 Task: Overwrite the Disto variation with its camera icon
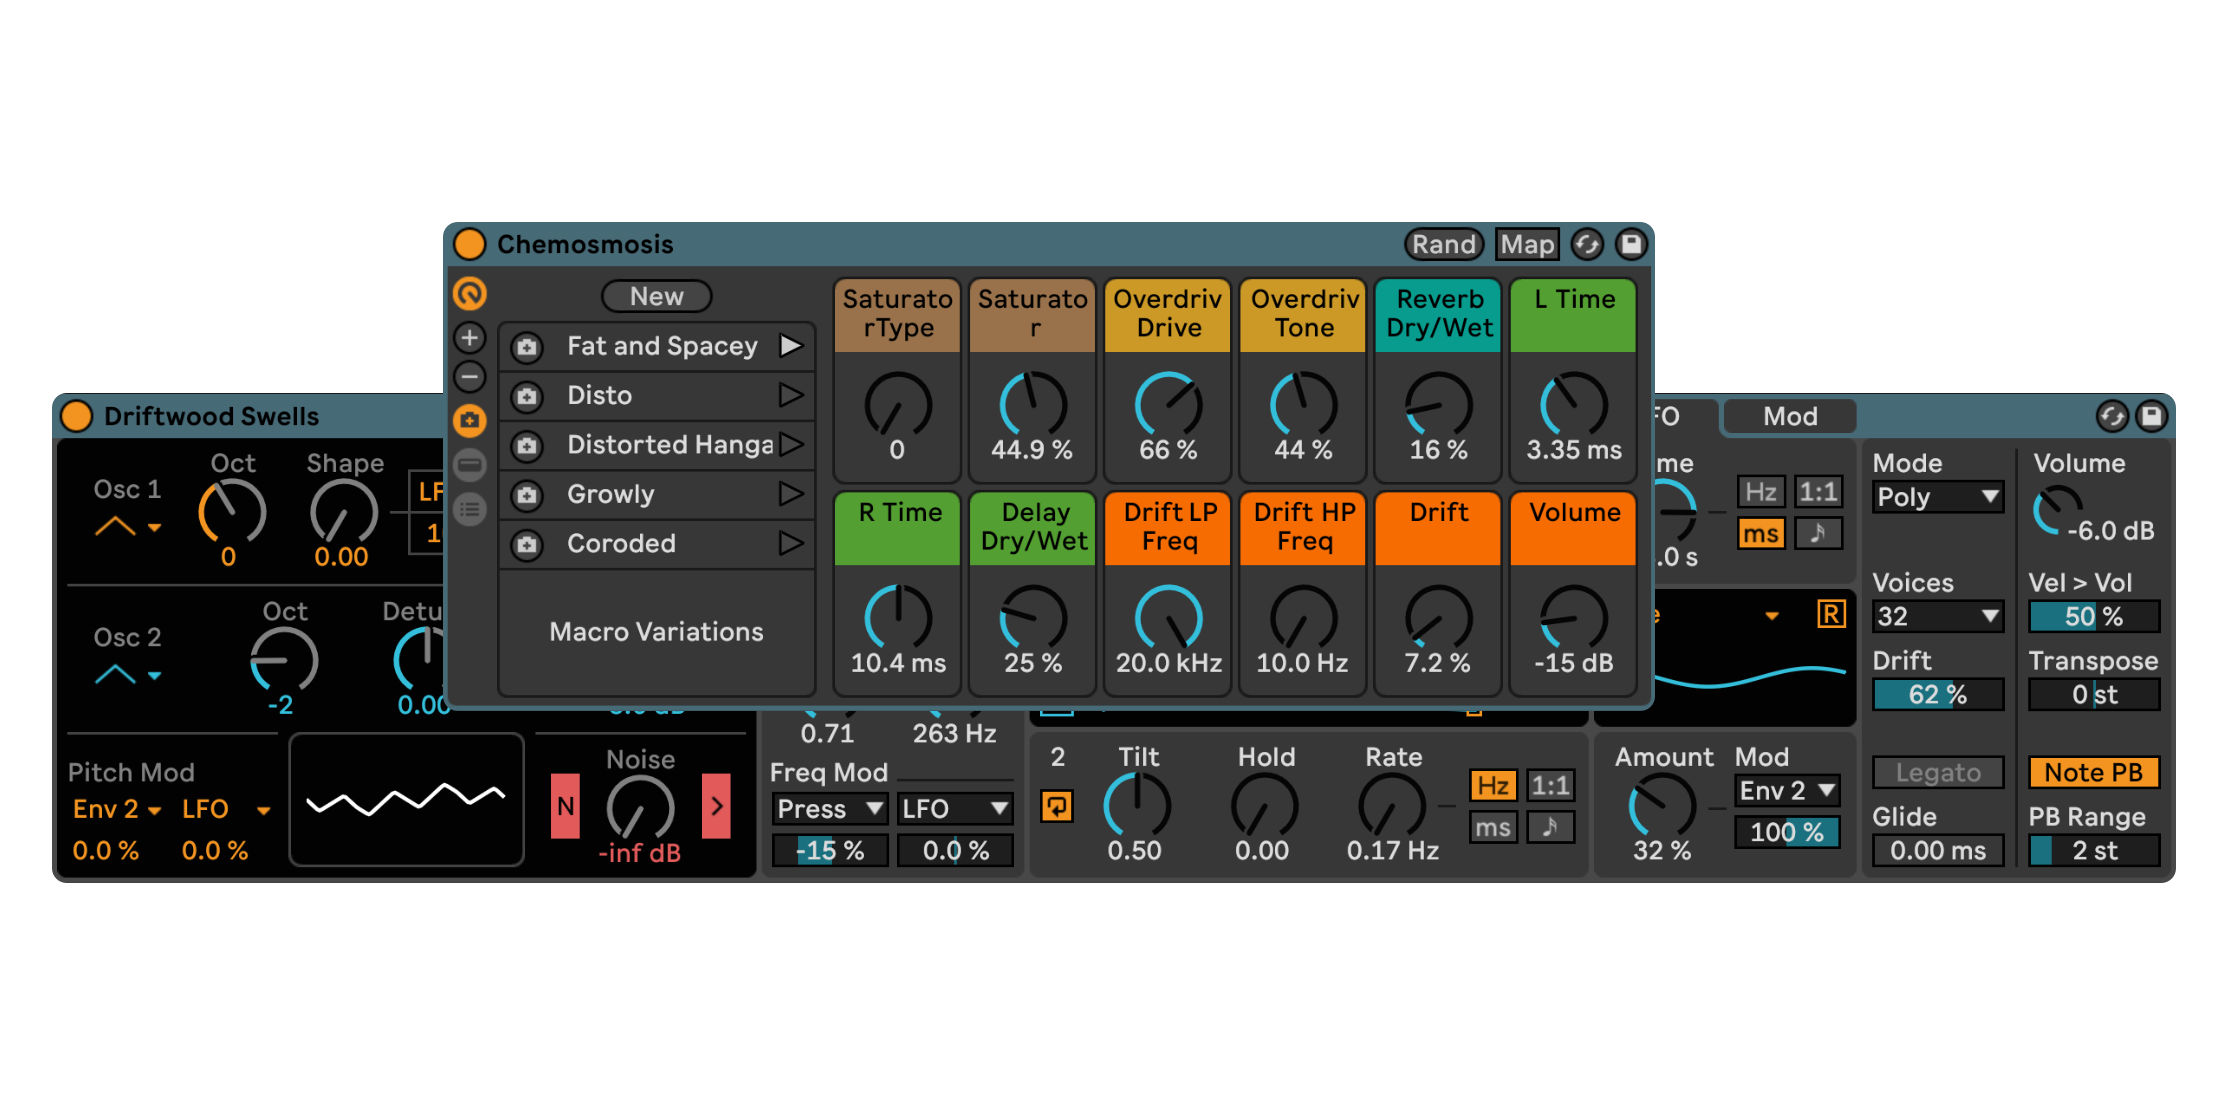coord(527,396)
